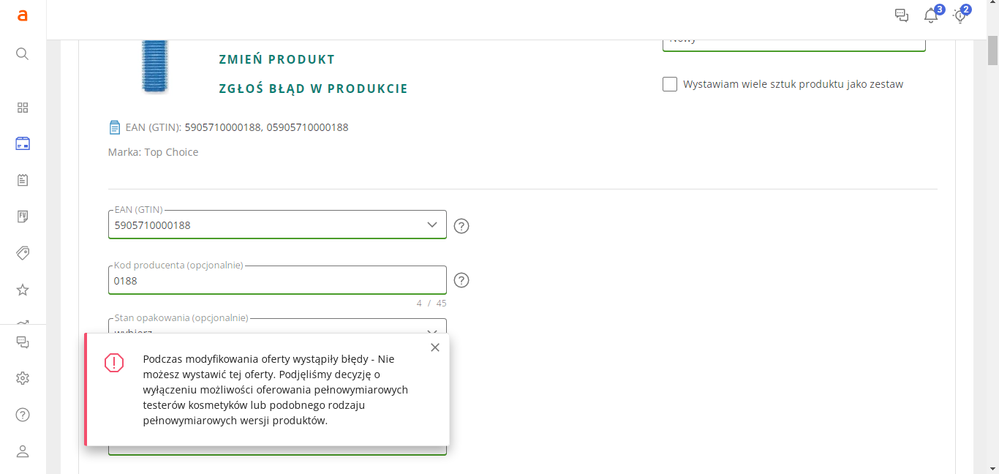Enable "Wystawiam wiele sztuk produktu jako zestaw" checkbox
This screenshot has width=999, height=474.
670,84
